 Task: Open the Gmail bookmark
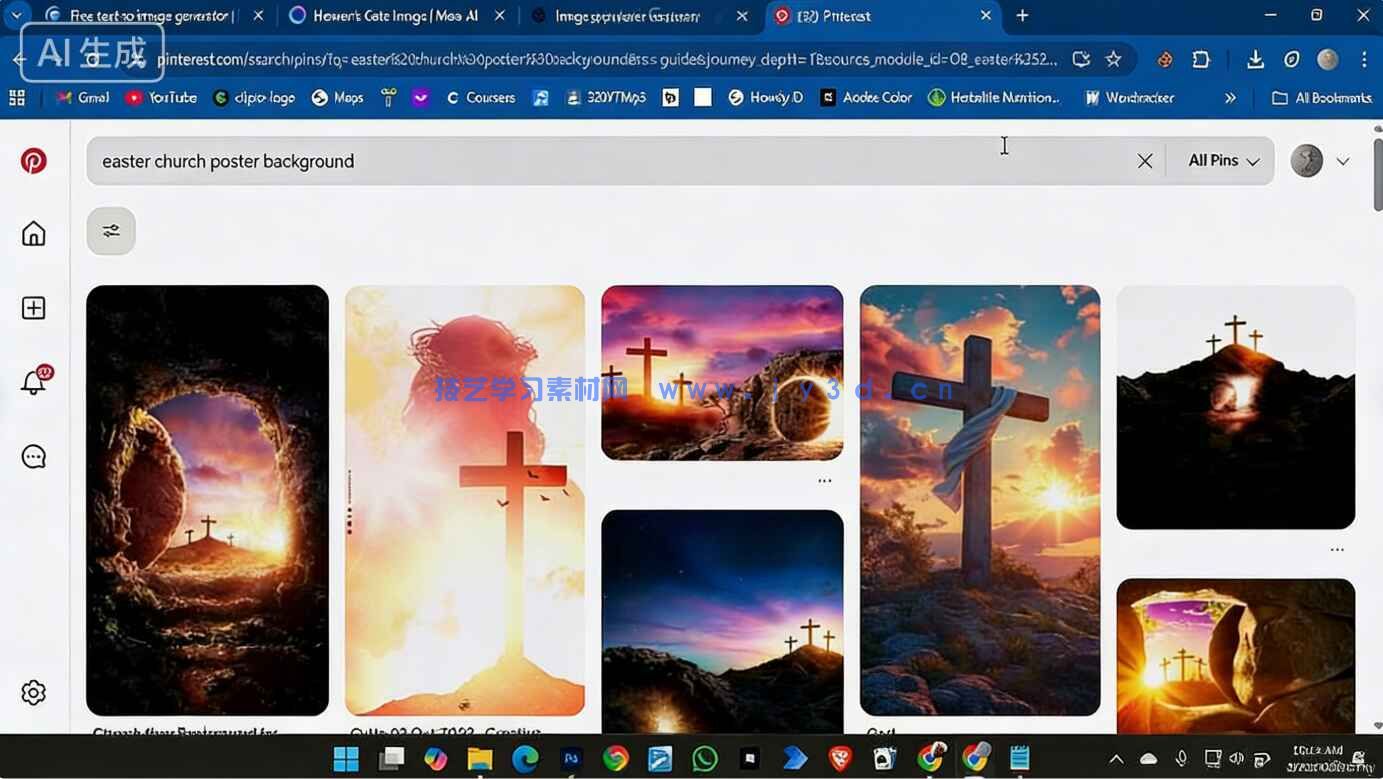click(80, 97)
